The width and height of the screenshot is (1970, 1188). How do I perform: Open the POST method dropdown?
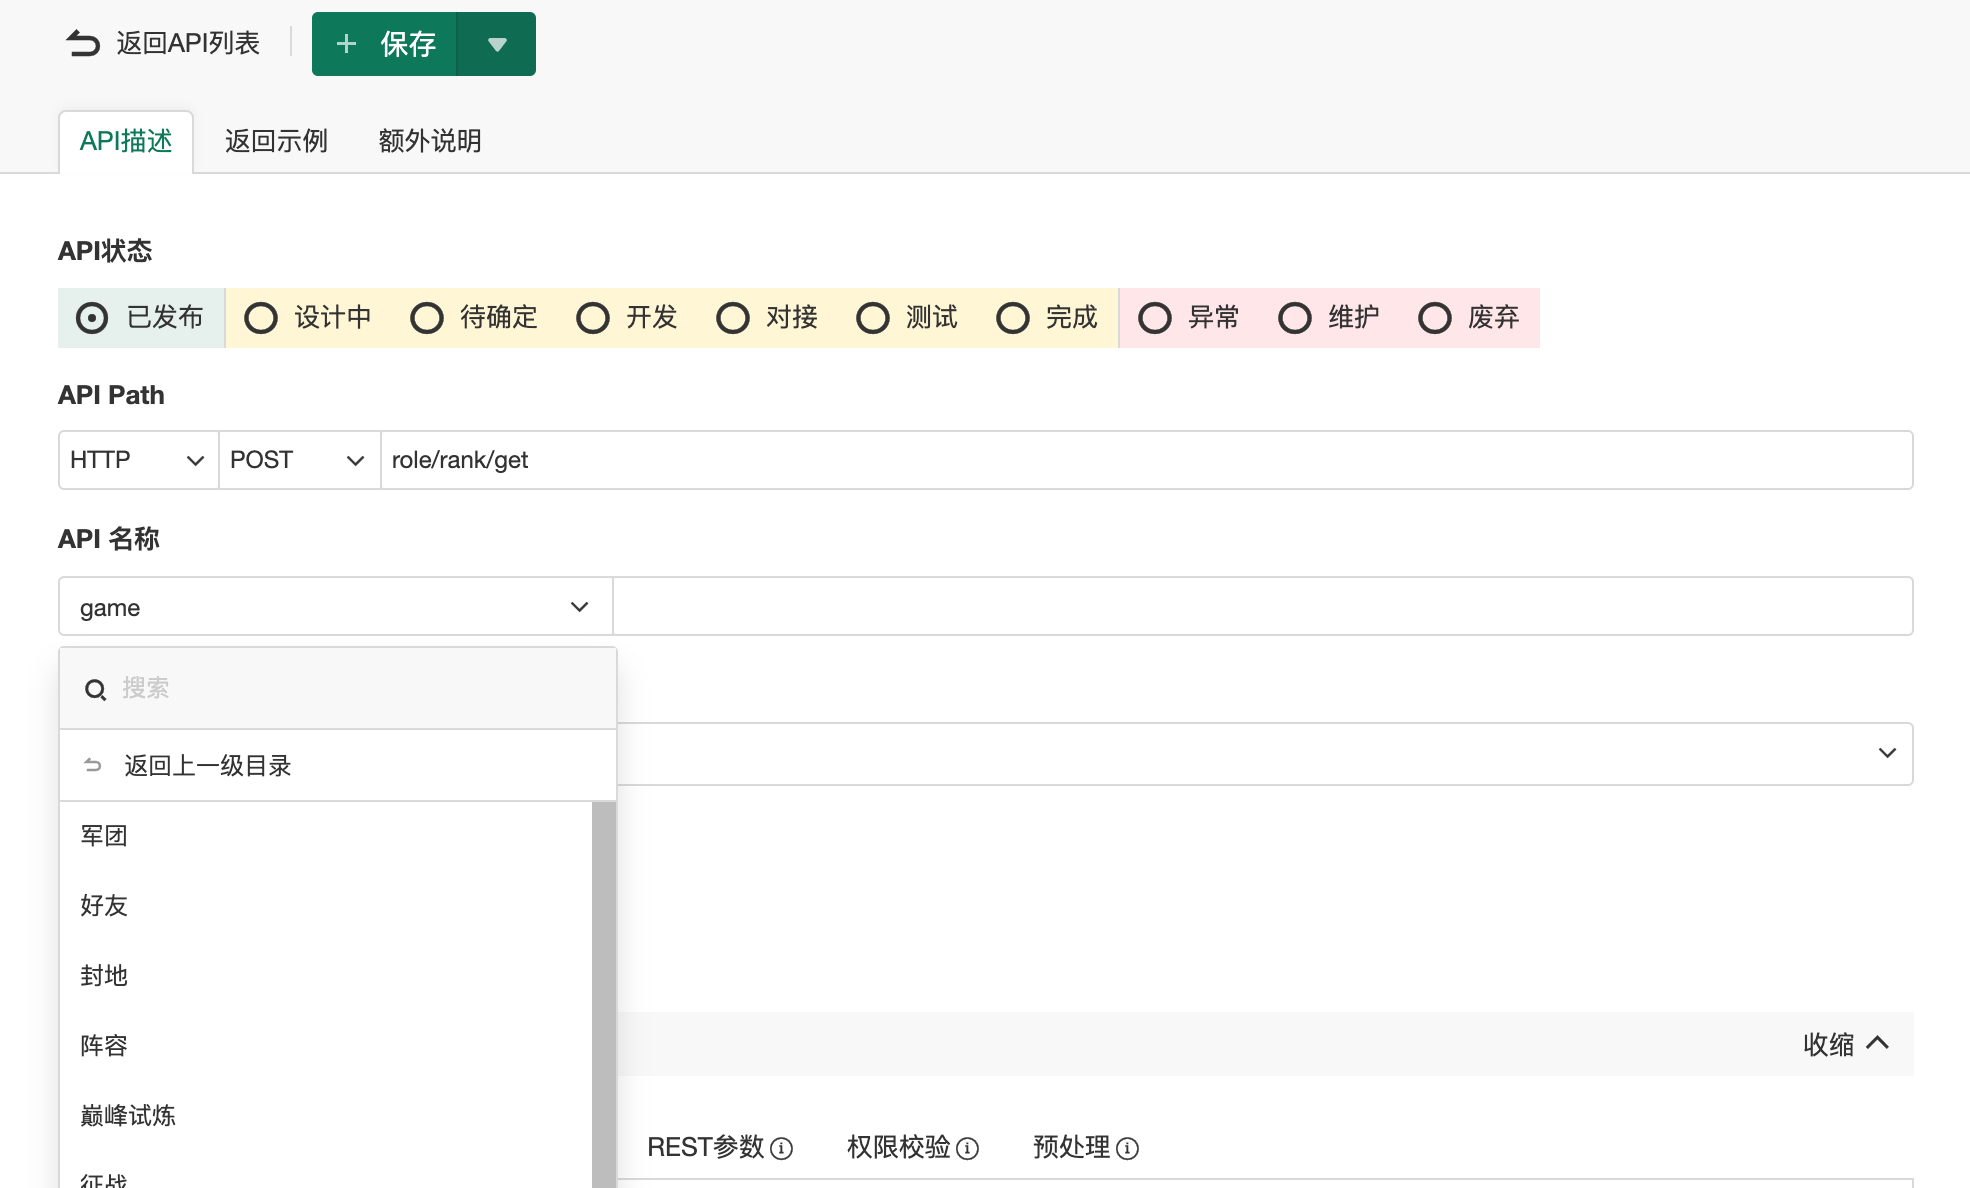point(298,460)
